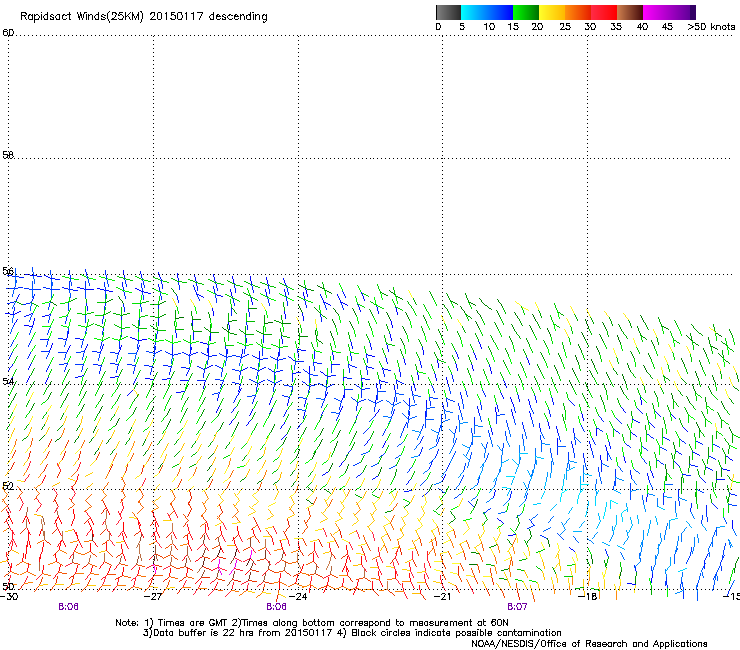Select the green 15-20 knots legend segment

[526, 12]
